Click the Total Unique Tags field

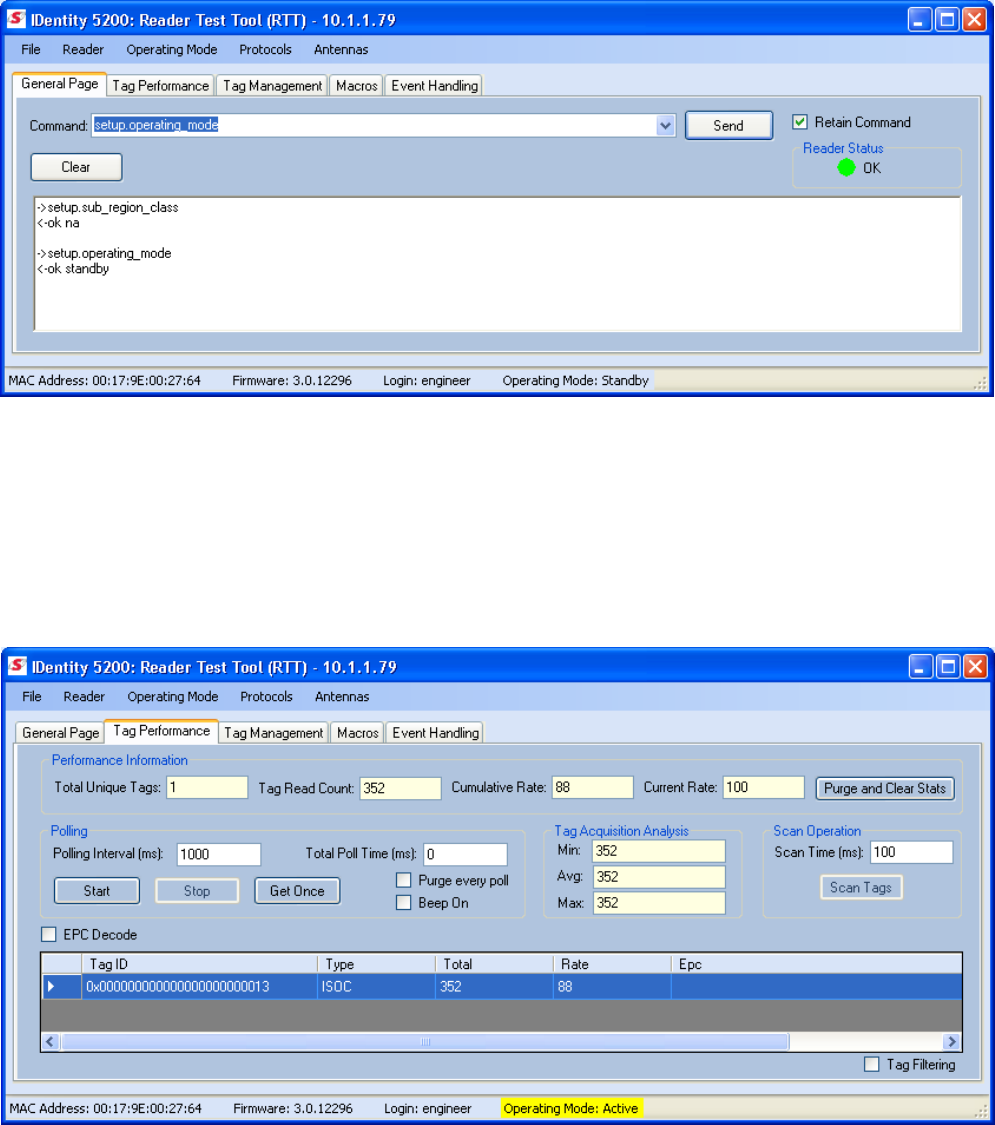(207, 788)
